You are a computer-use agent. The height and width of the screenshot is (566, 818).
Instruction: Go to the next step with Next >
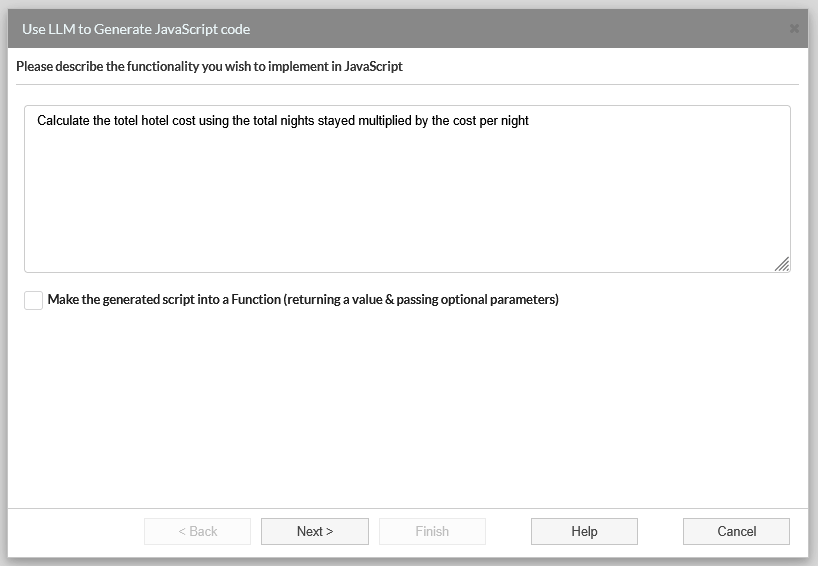click(315, 531)
